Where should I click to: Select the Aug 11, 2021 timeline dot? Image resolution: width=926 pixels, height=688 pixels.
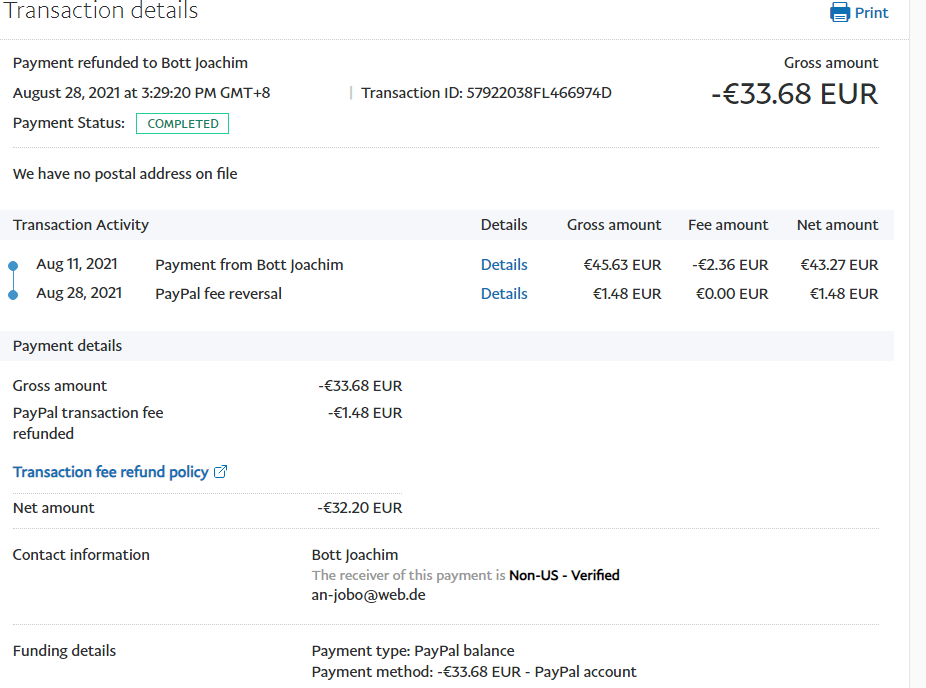(13, 266)
